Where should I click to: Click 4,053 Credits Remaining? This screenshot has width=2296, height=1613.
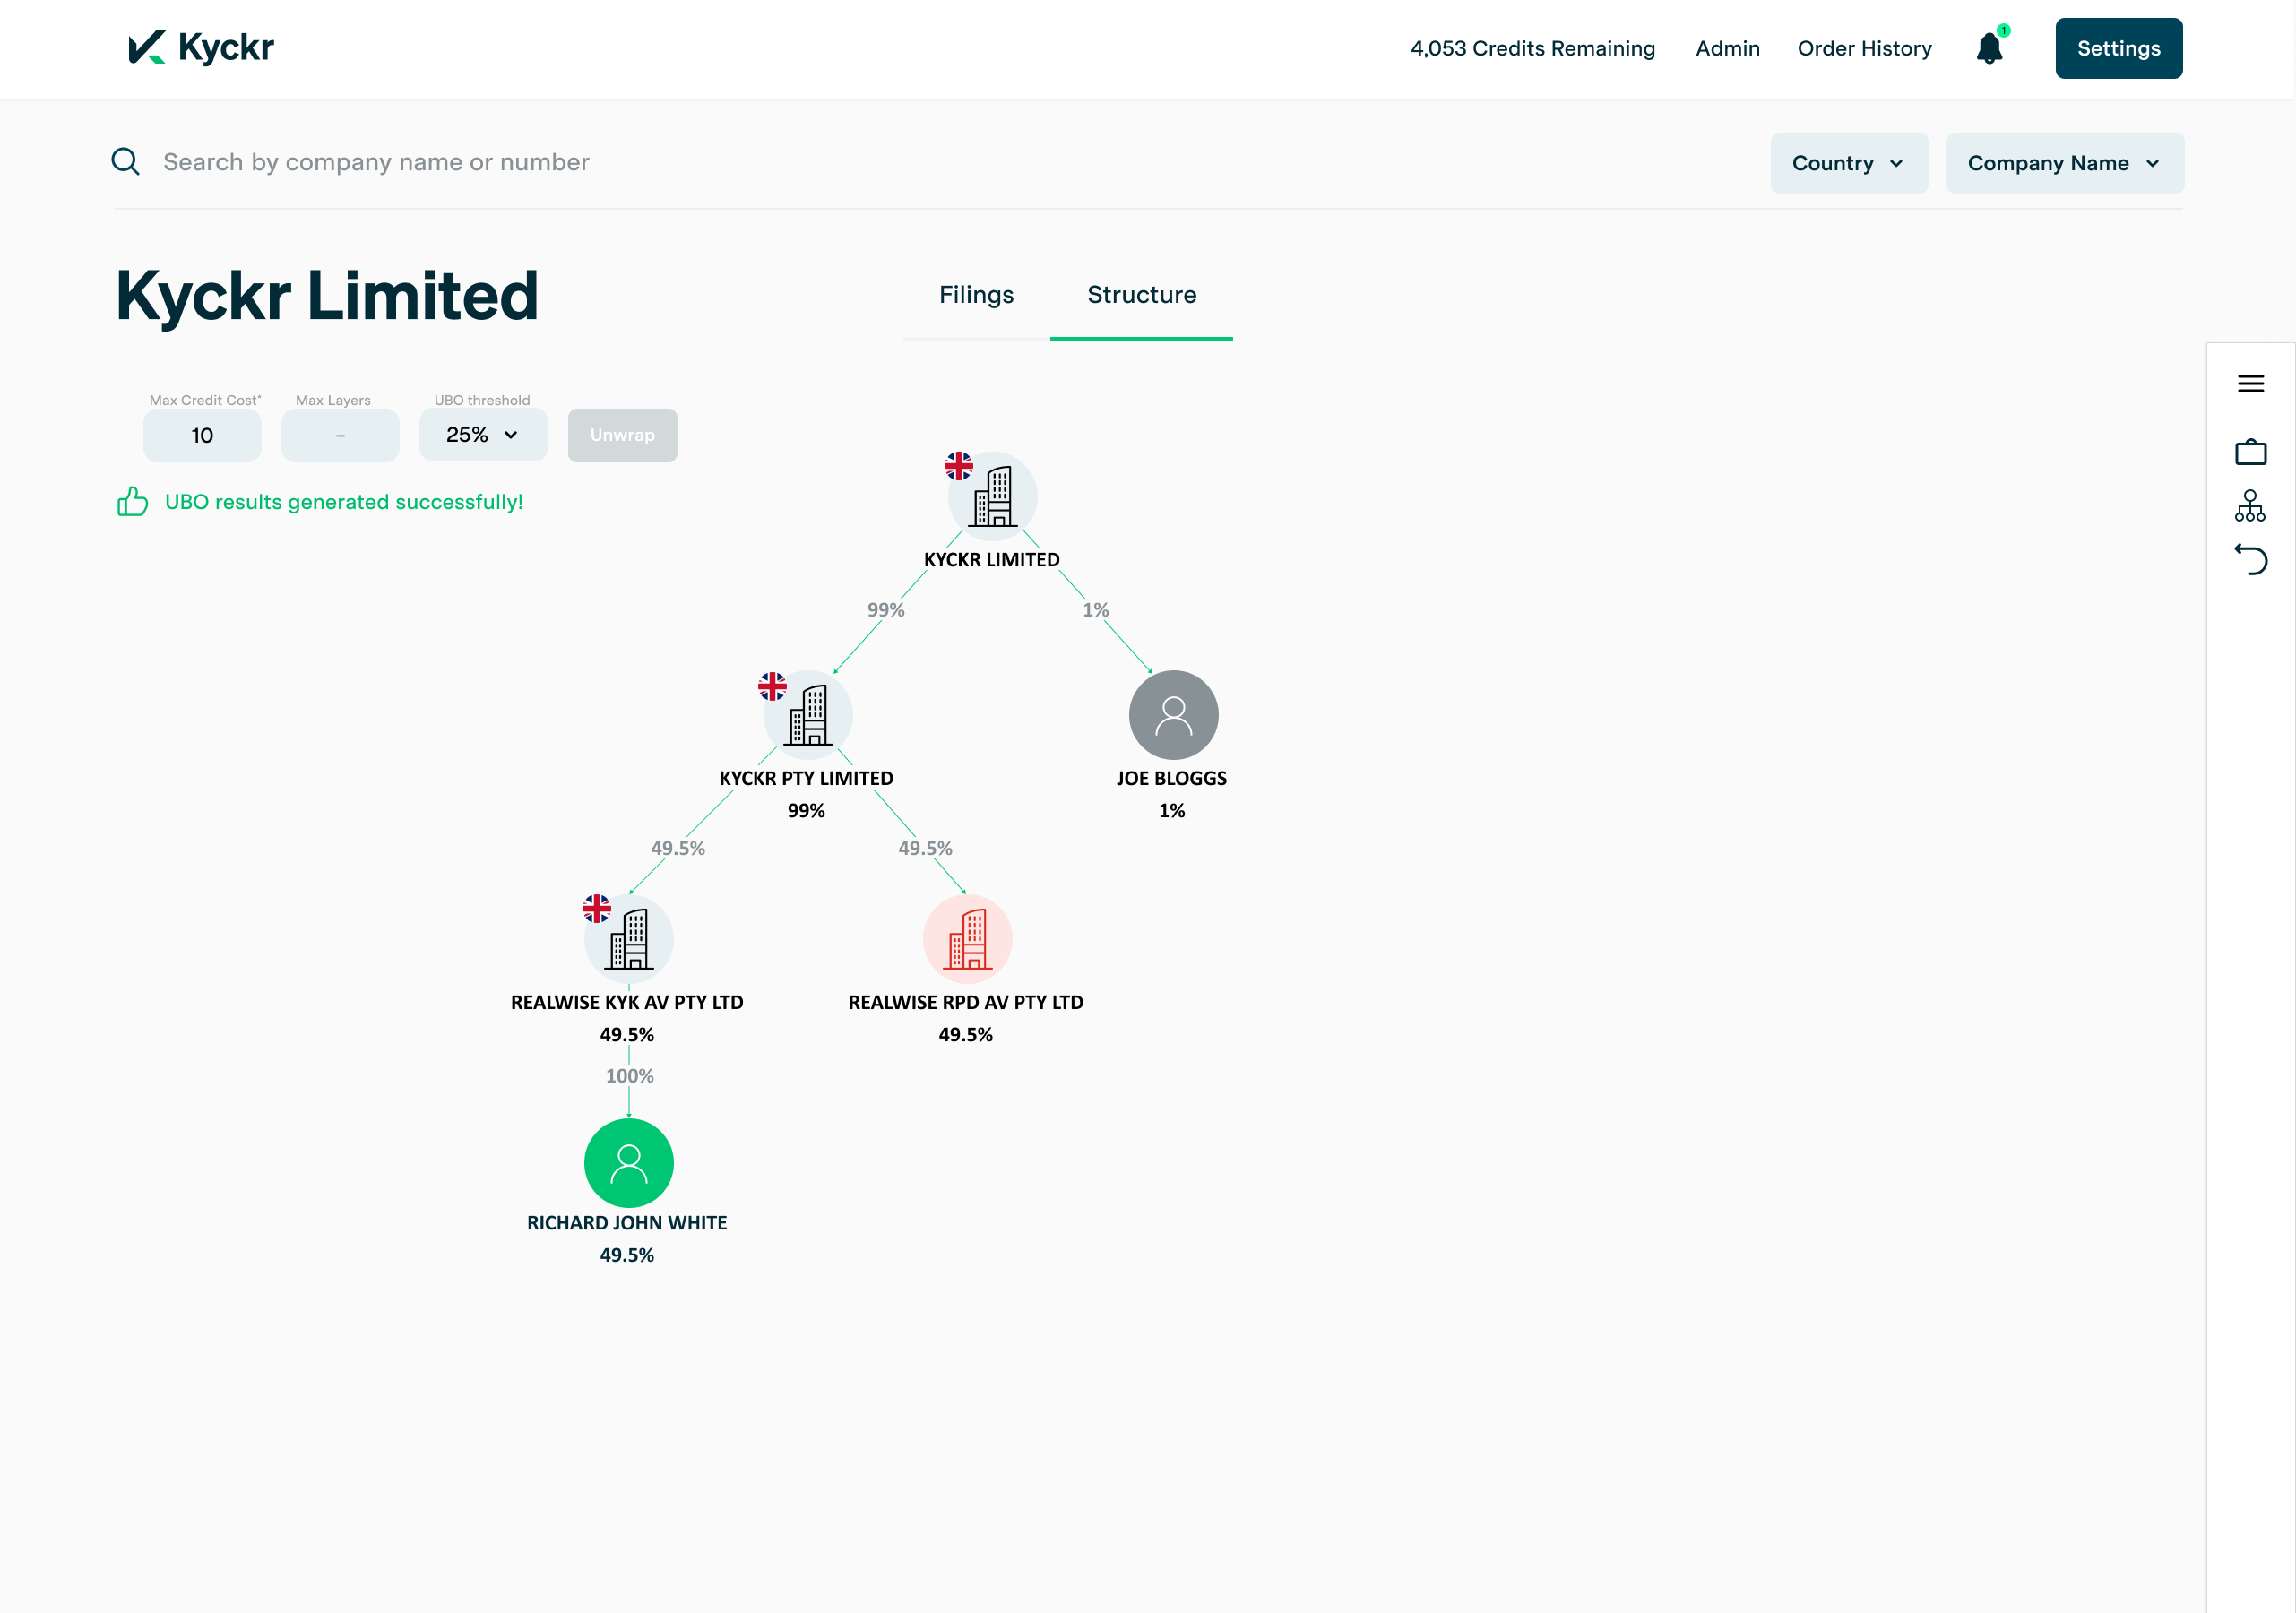pyautogui.click(x=1532, y=48)
